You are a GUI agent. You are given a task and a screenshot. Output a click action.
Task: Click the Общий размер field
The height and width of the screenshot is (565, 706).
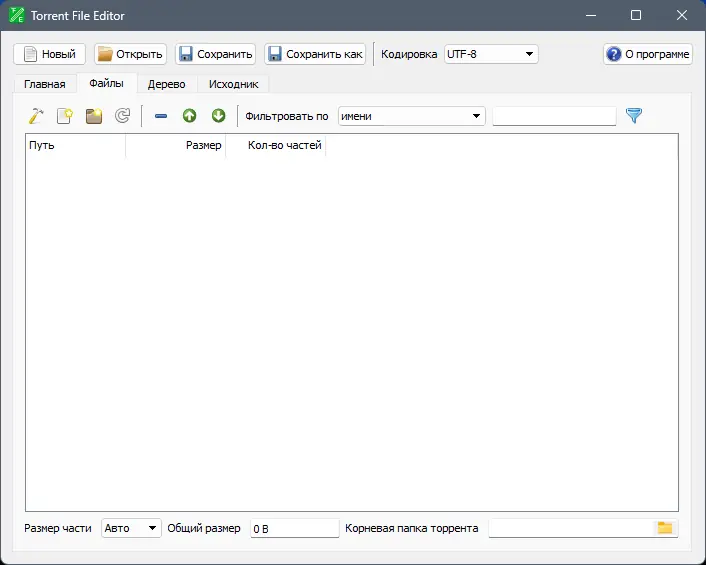pos(294,529)
